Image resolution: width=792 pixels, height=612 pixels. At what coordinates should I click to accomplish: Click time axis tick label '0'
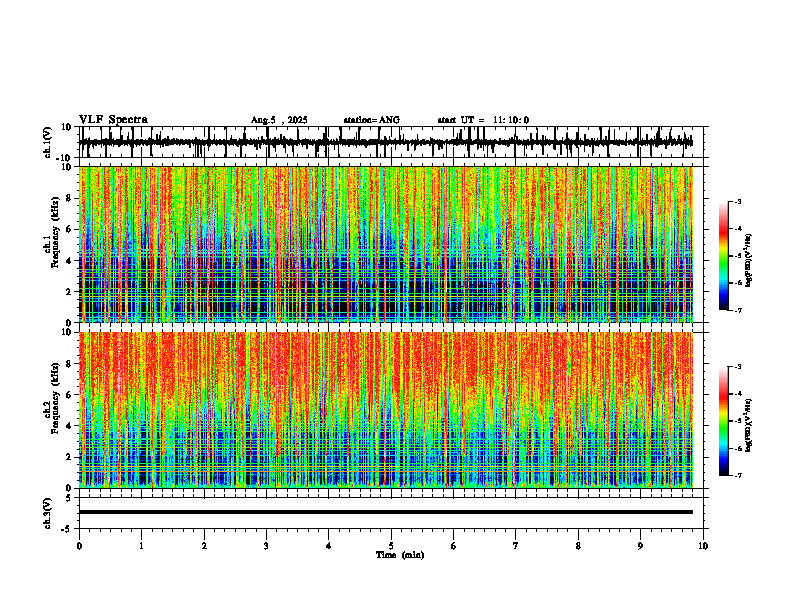click(79, 546)
